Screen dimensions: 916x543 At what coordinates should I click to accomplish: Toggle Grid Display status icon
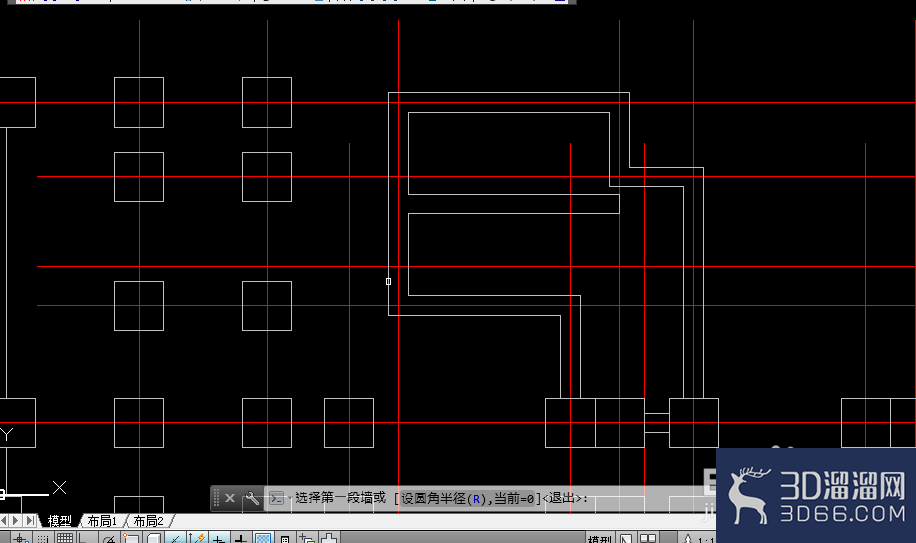[64, 538]
